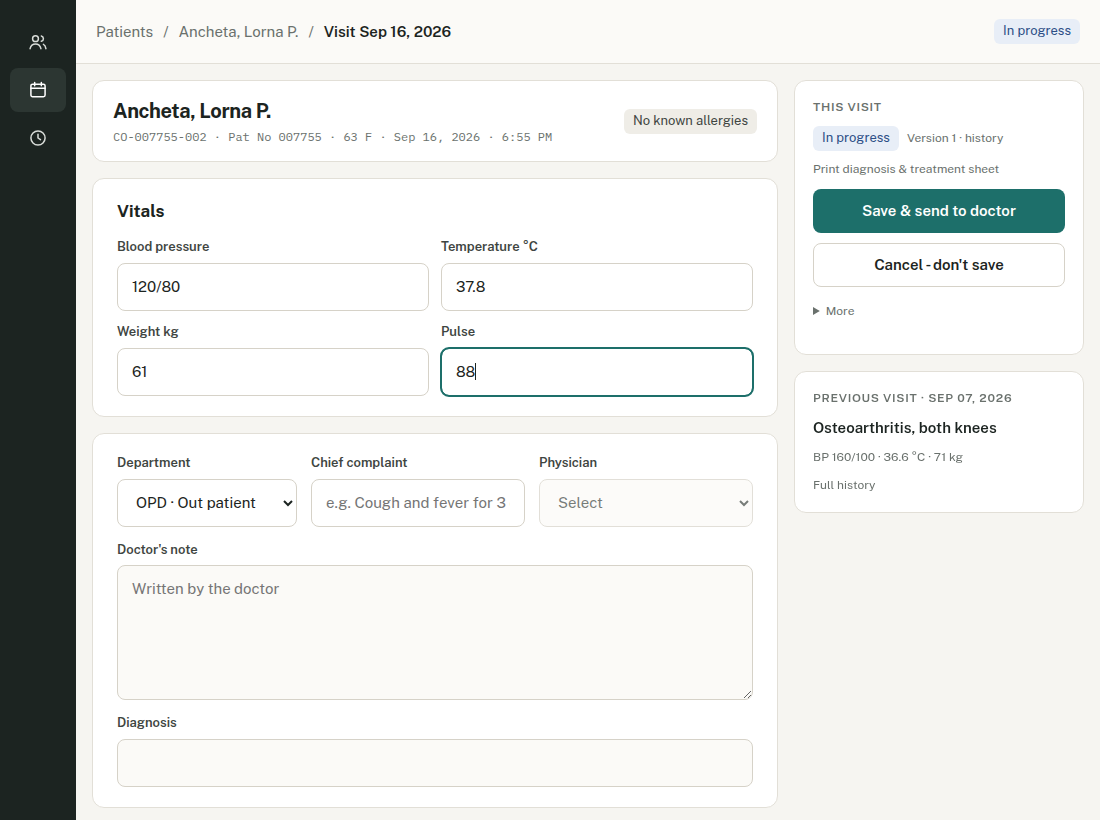
Task: Click In progress status in This Visit card
Action: pos(856,138)
